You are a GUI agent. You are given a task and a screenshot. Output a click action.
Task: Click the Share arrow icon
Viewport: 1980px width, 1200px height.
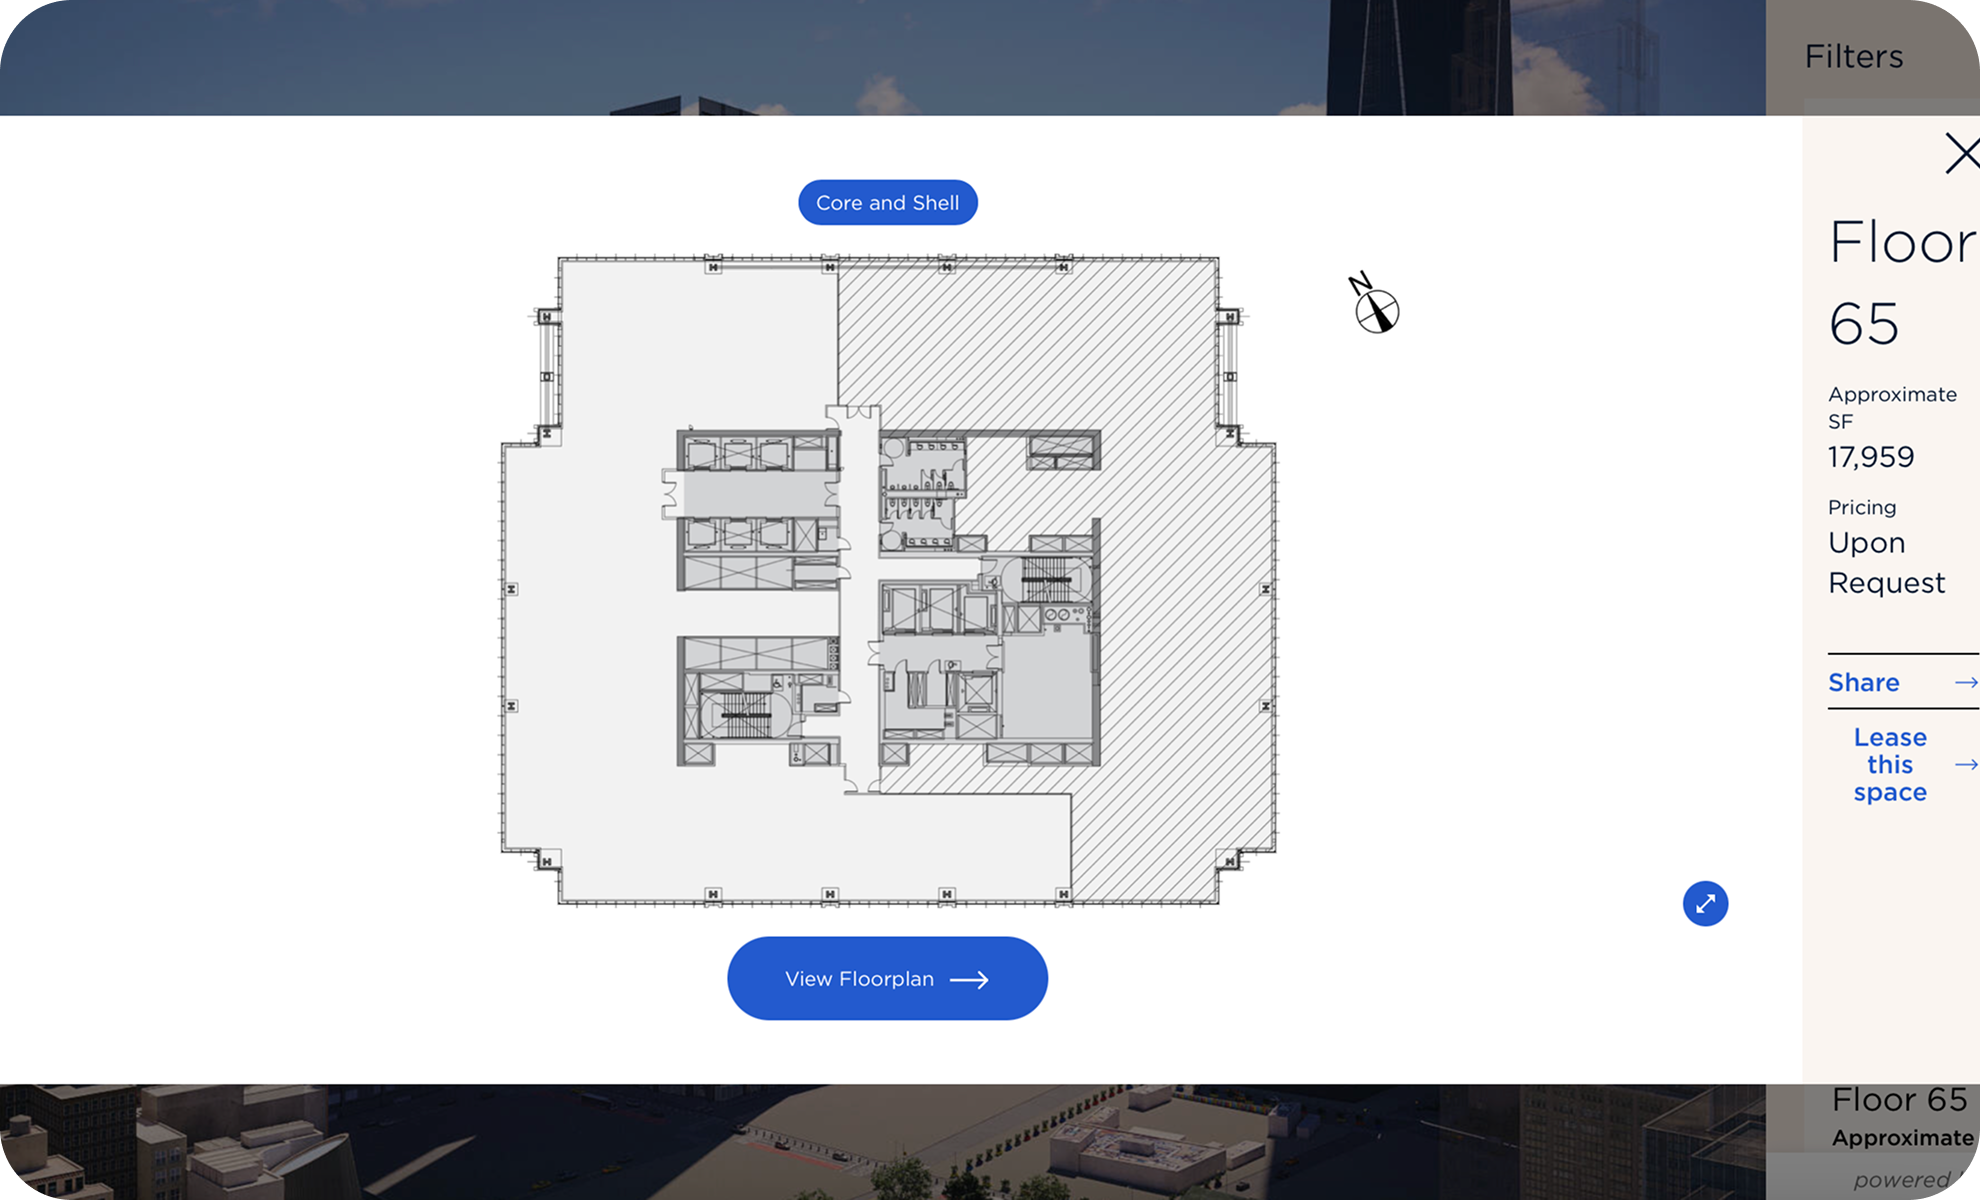[1966, 683]
